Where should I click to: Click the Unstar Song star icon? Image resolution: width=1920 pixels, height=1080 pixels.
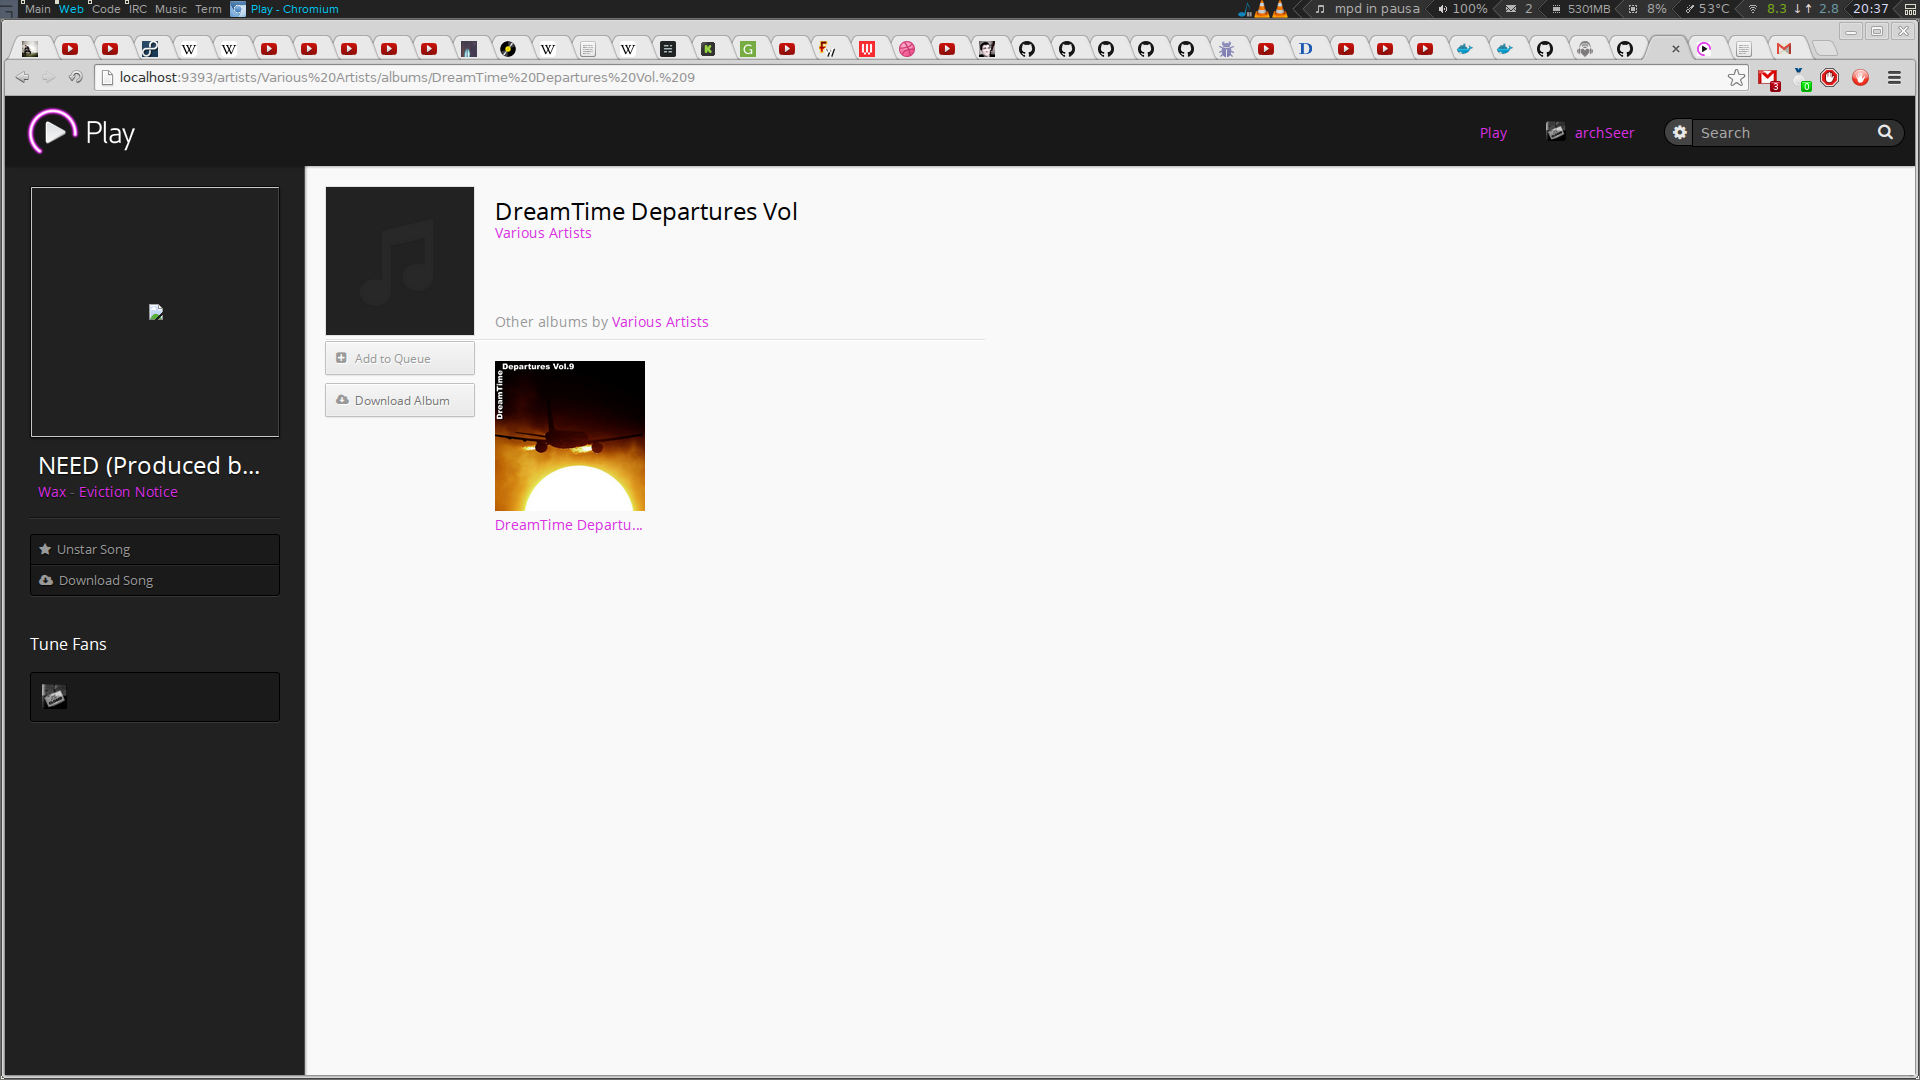click(x=45, y=549)
